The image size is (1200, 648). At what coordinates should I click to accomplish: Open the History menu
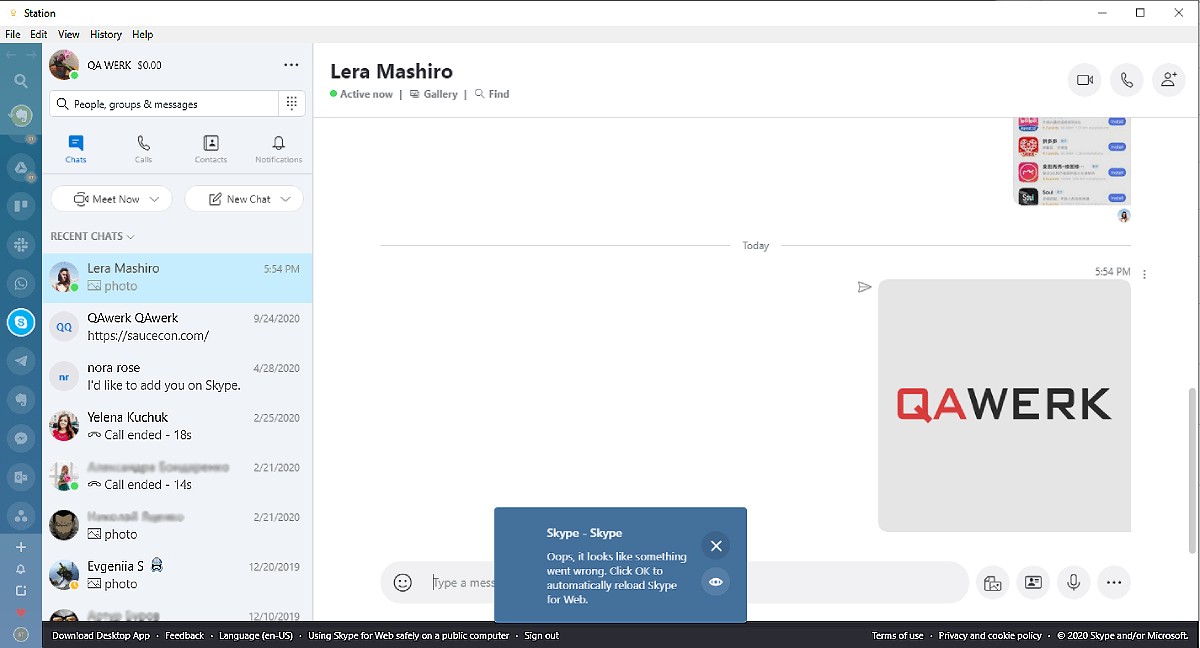[x=106, y=34]
